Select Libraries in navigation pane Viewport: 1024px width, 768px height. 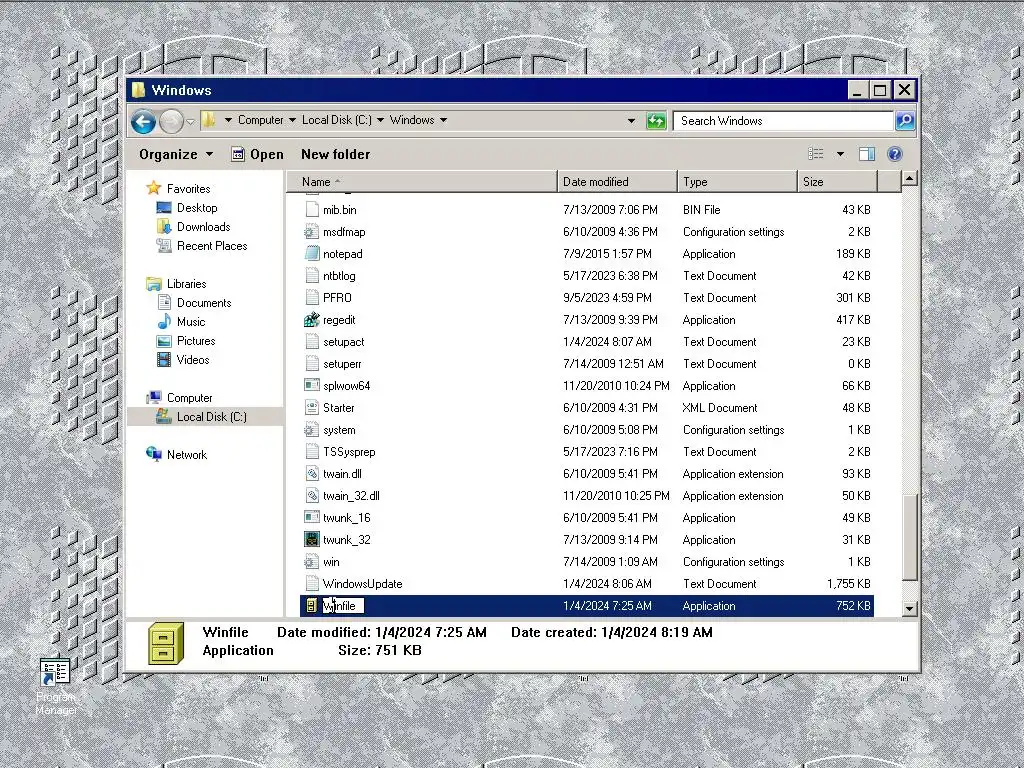186,283
